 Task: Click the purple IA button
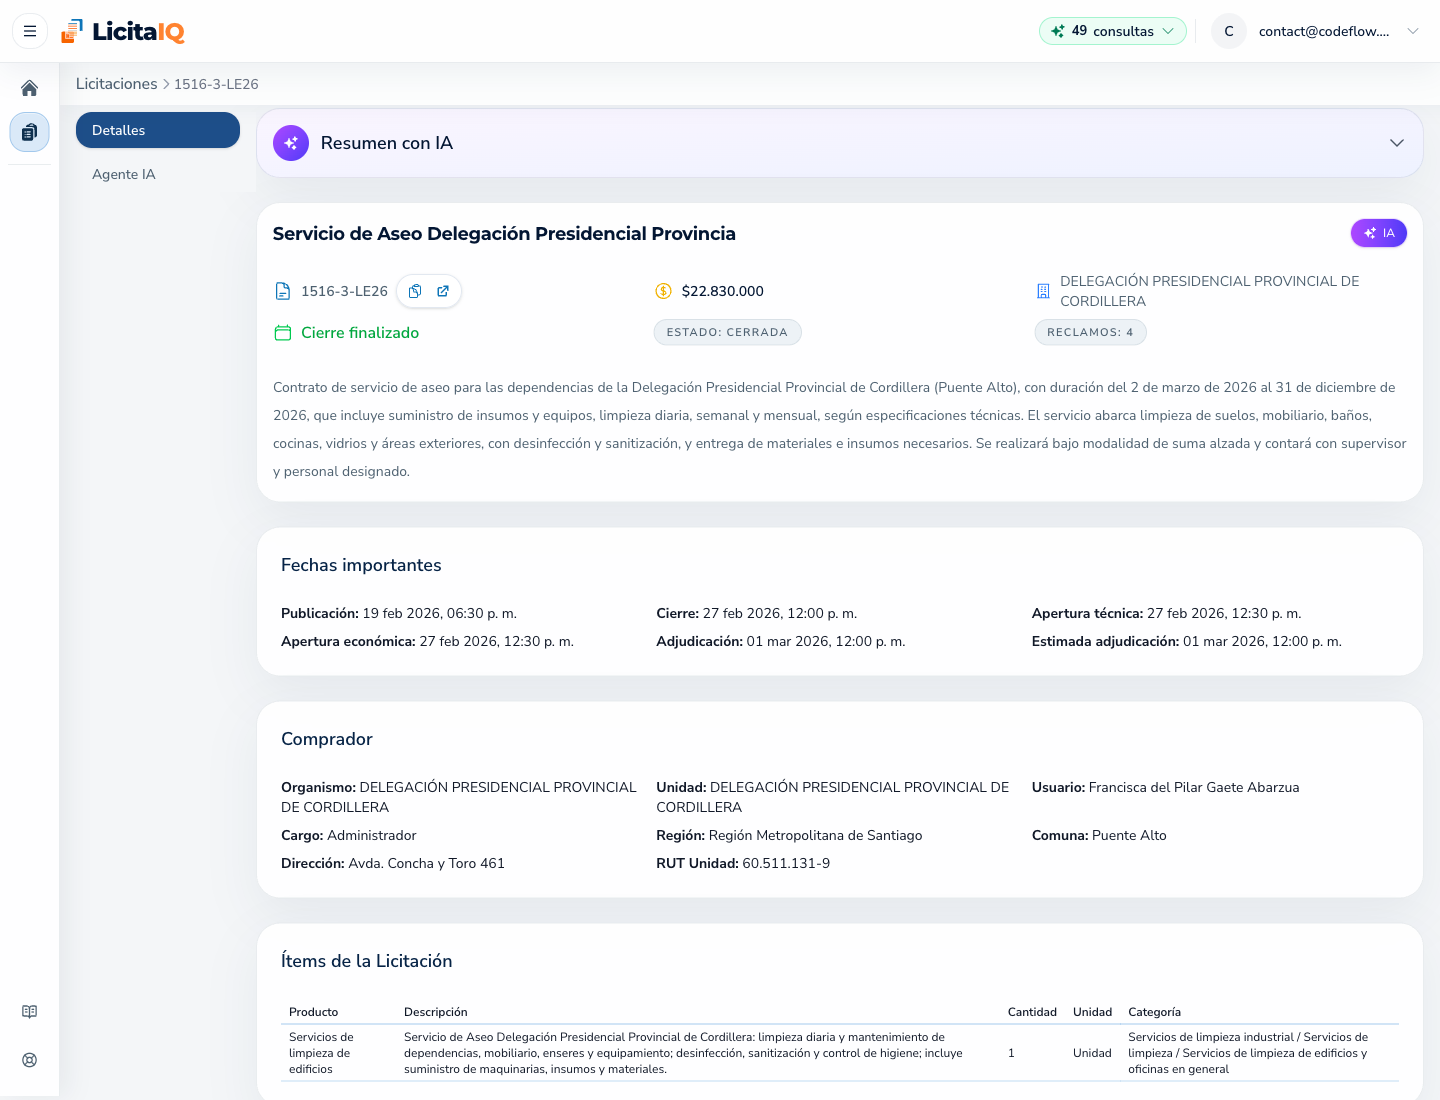tap(1379, 233)
